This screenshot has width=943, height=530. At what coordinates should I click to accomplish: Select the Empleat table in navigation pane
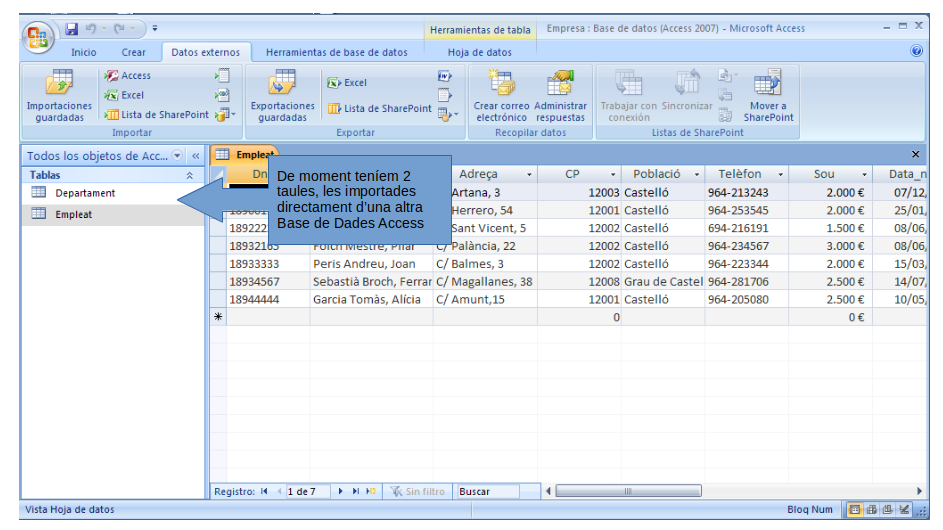(x=113, y=215)
